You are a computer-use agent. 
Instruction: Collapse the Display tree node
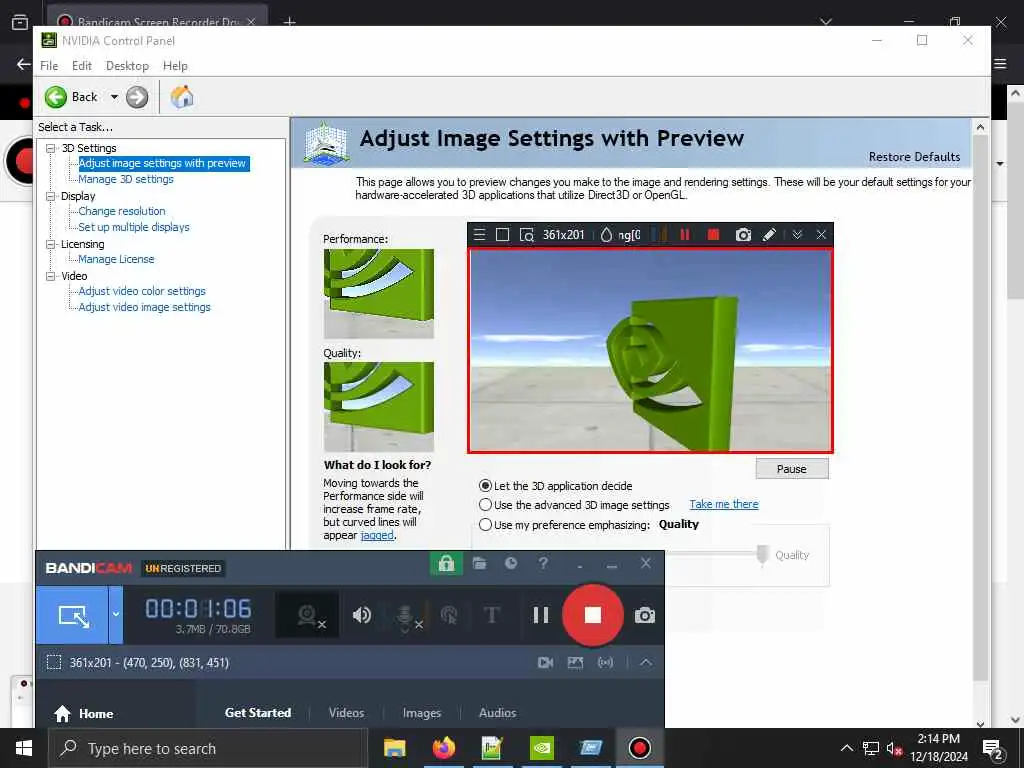pyautogui.click(x=50, y=196)
